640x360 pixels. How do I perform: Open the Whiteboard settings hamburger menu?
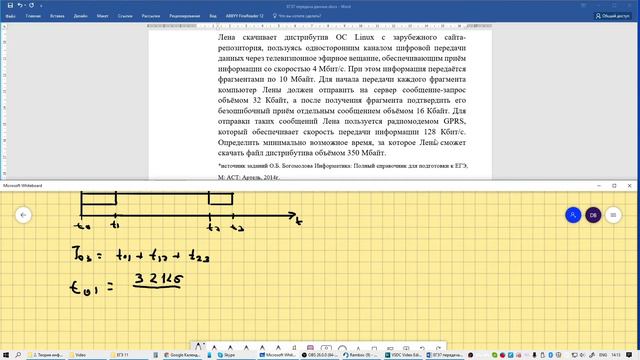[613, 215]
